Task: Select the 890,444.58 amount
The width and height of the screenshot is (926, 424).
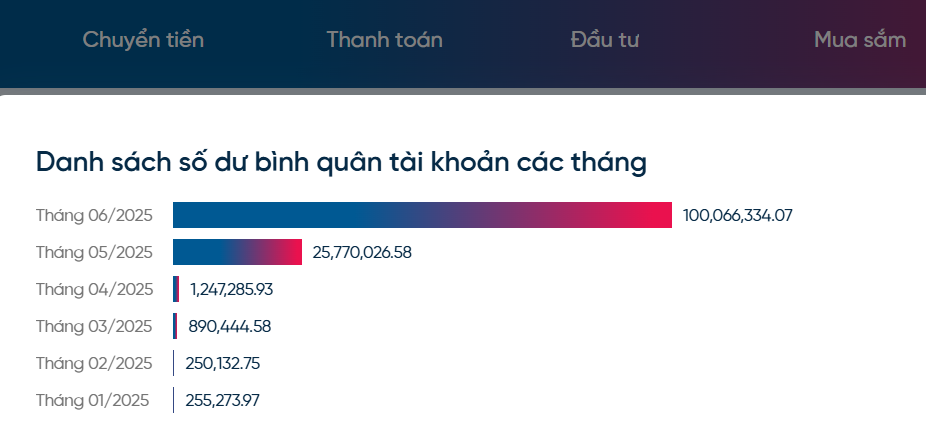Action: click(229, 326)
